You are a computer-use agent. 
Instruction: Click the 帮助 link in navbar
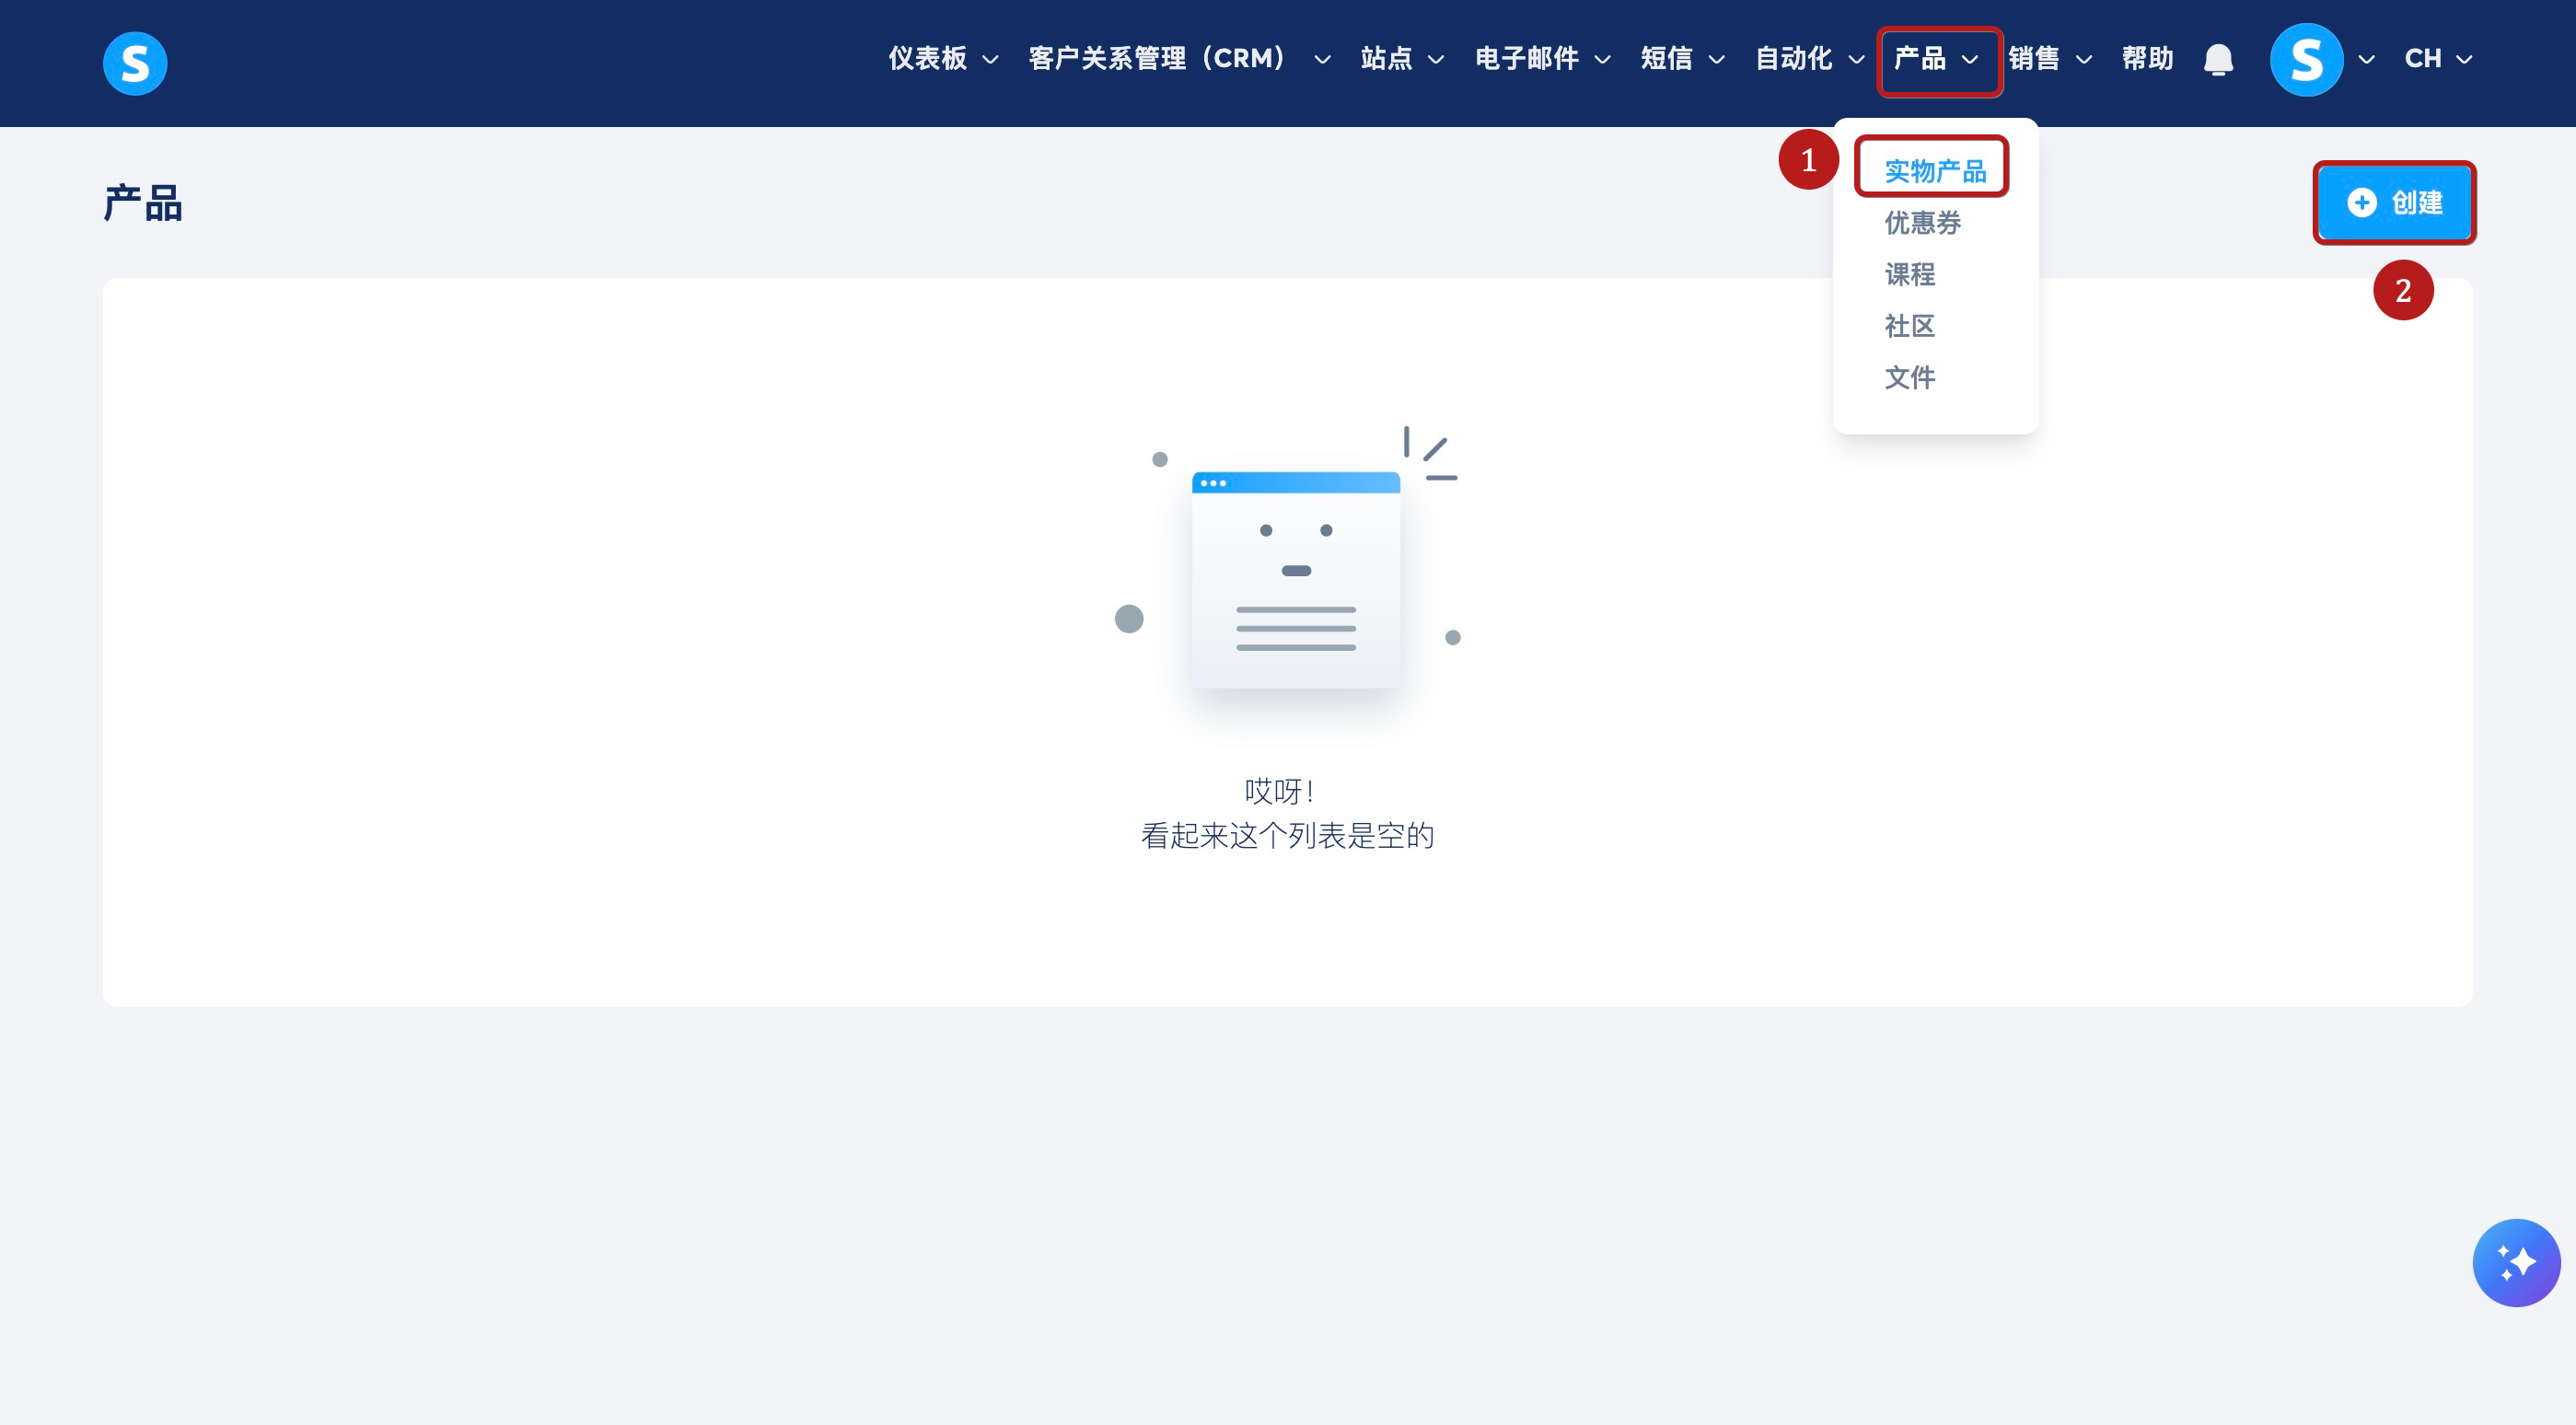pos(2147,59)
